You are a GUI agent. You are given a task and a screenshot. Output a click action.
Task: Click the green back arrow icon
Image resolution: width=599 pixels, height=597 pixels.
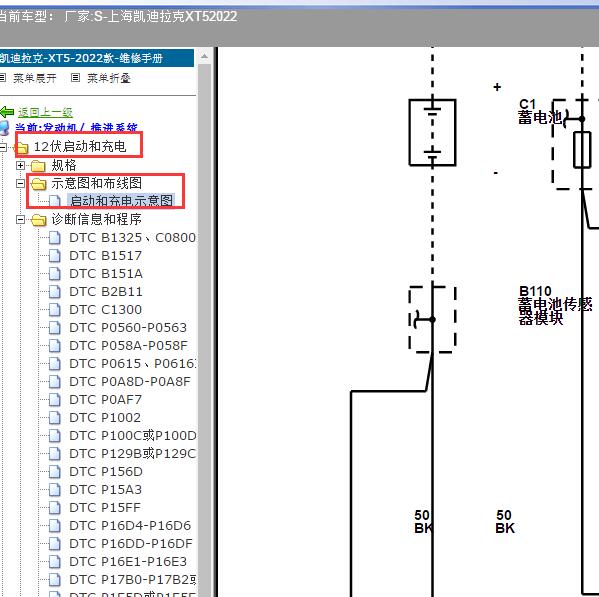pyautogui.click(x=7, y=112)
